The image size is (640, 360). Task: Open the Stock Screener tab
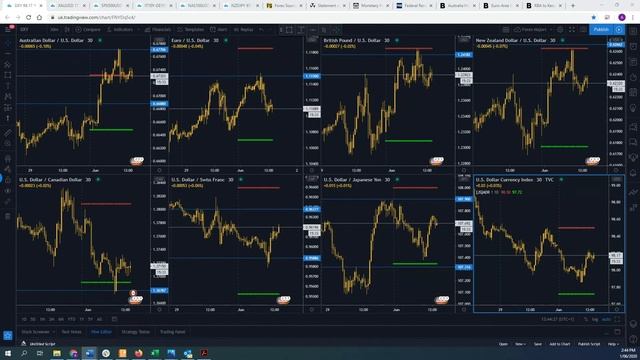(x=35, y=332)
